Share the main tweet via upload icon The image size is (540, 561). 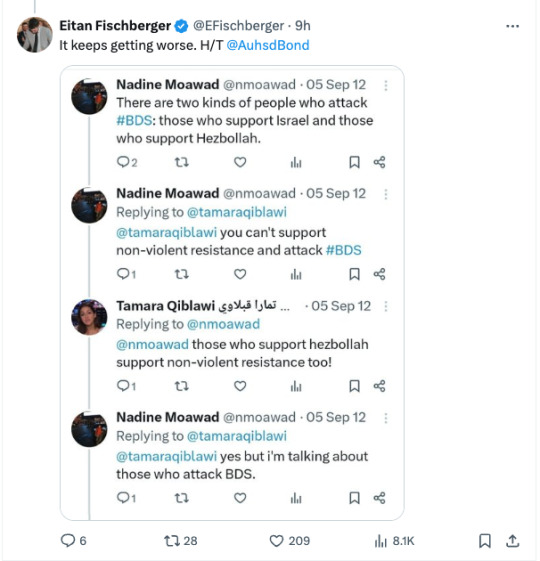(512, 541)
